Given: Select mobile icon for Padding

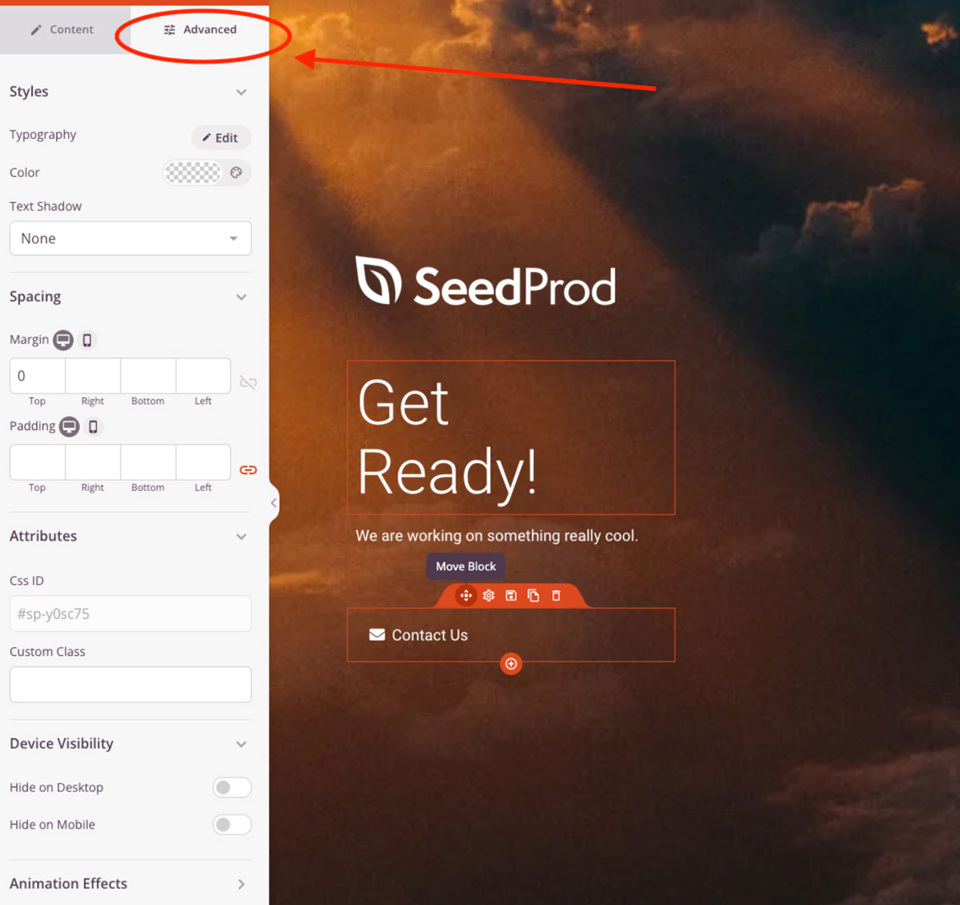Looking at the screenshot, I should (93, 426).
